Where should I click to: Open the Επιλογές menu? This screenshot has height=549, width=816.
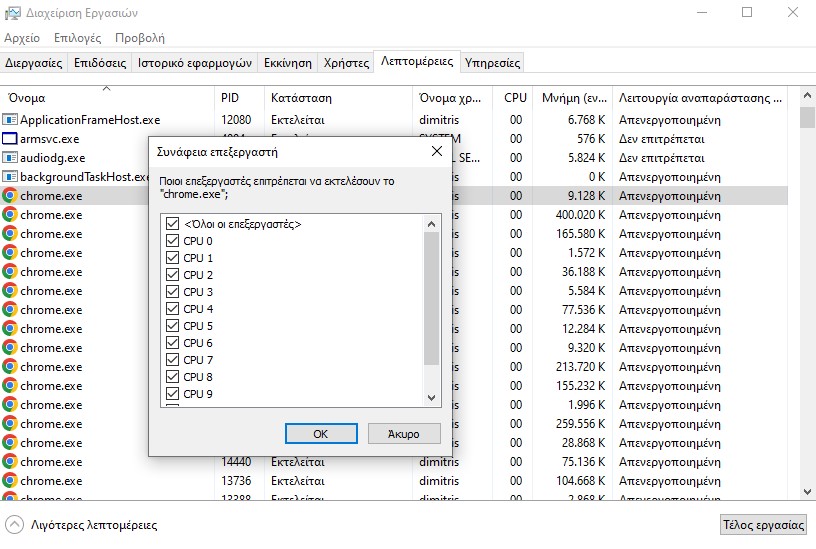pos(78,38)
